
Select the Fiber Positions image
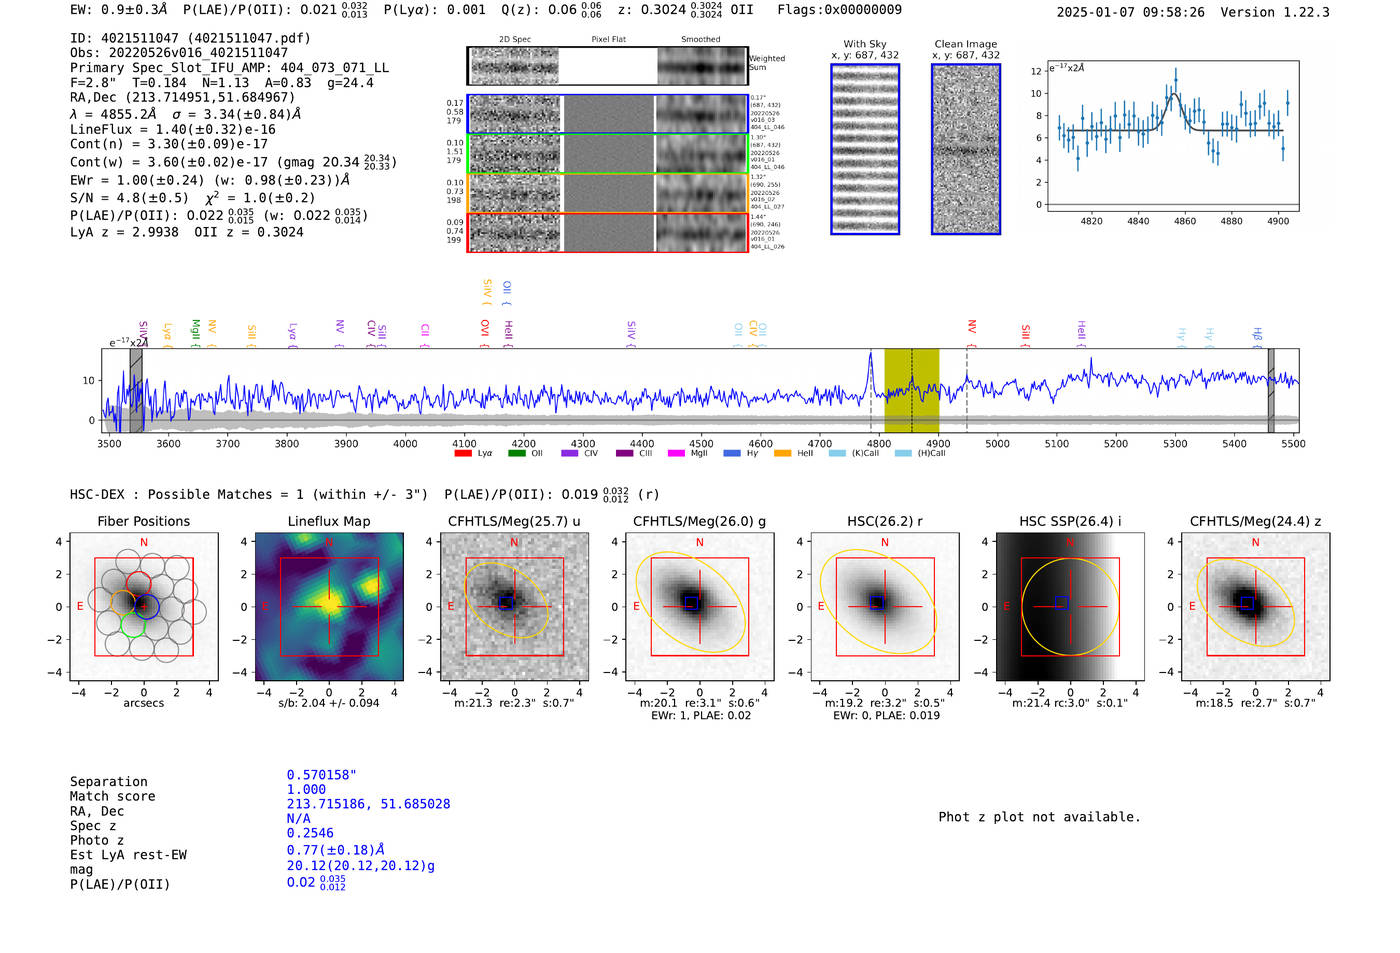click(x=144, y=606)
